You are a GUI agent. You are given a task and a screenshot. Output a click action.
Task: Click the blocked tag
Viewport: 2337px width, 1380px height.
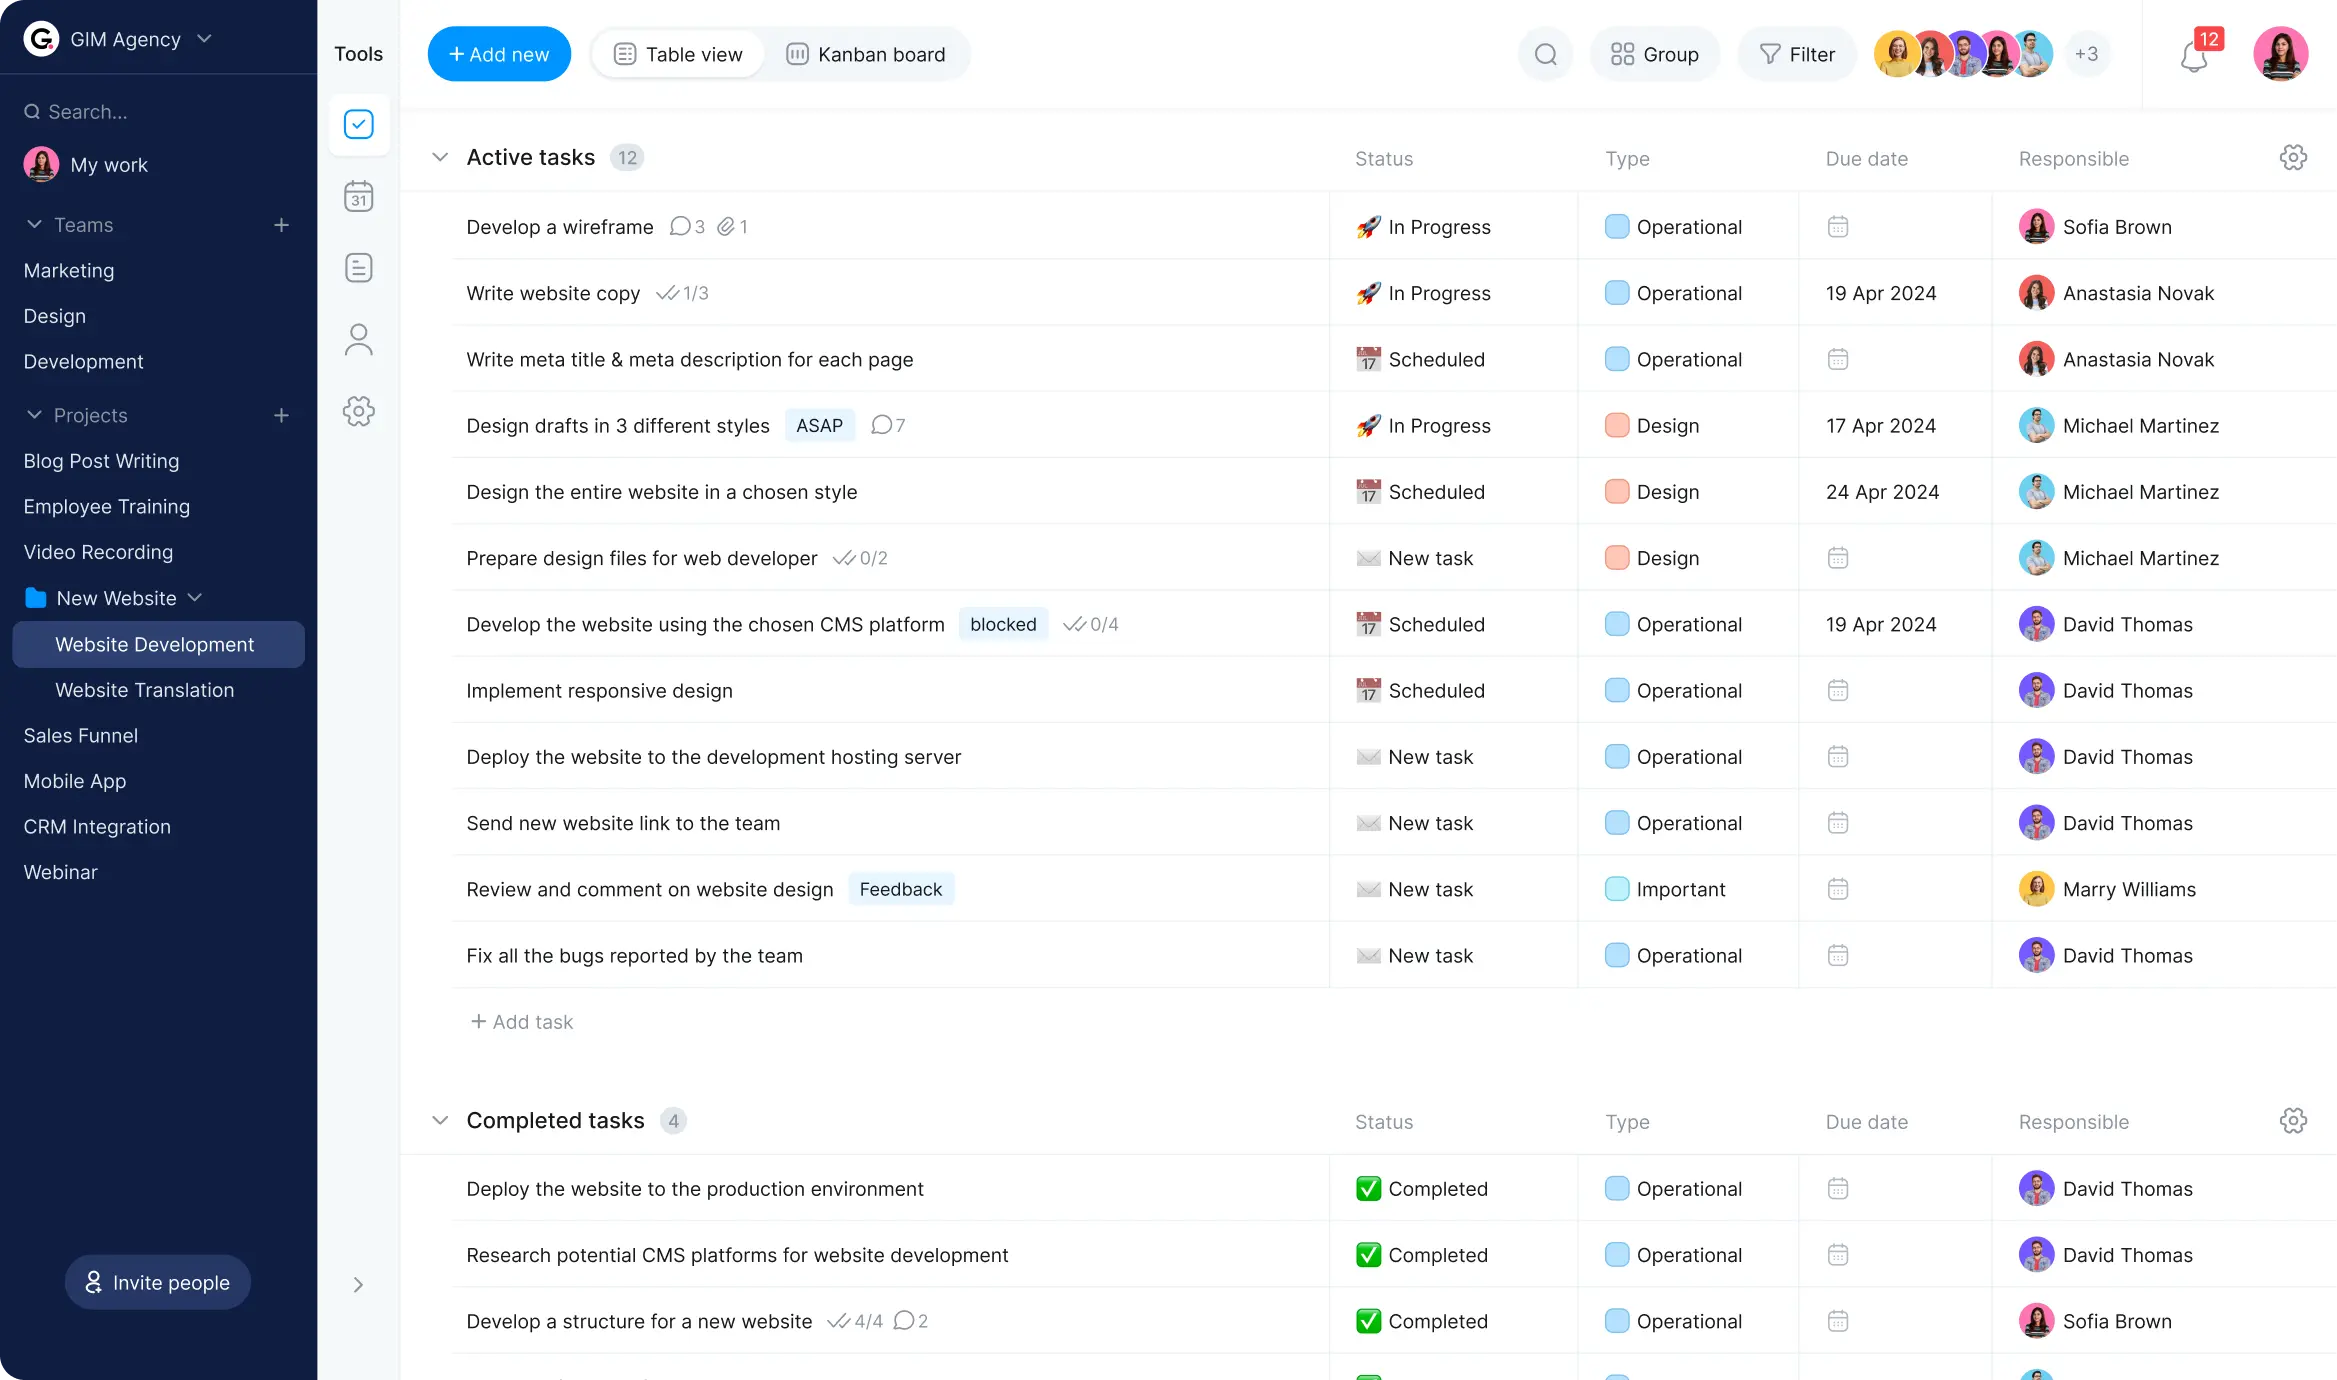tap(1003, 624)
